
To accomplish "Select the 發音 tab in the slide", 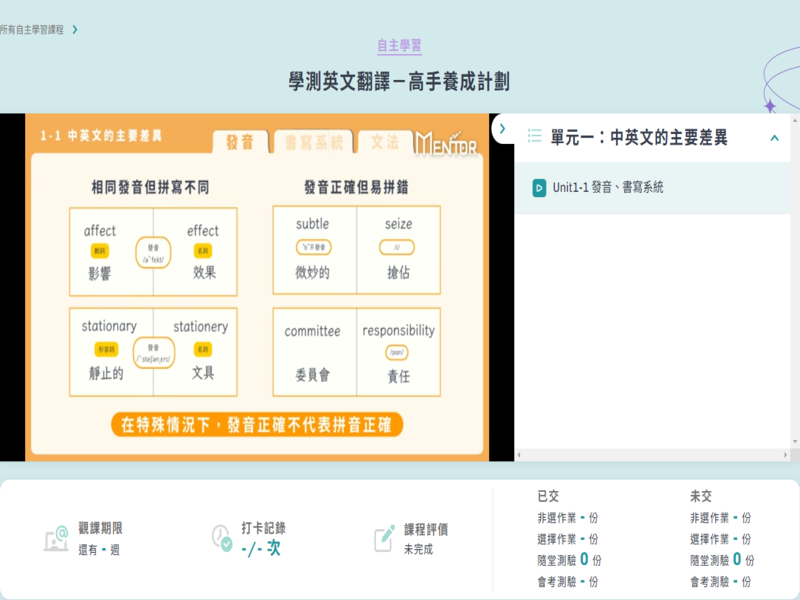I will coord(240,142).
